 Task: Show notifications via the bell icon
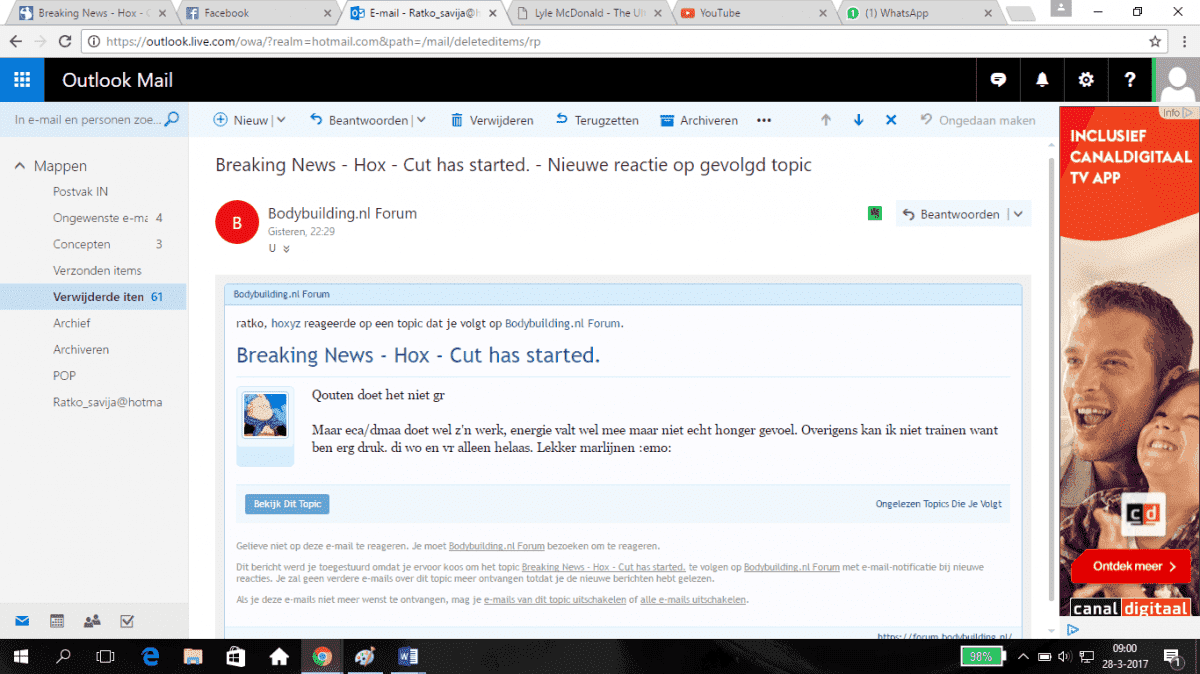(x=1042, y=80)
